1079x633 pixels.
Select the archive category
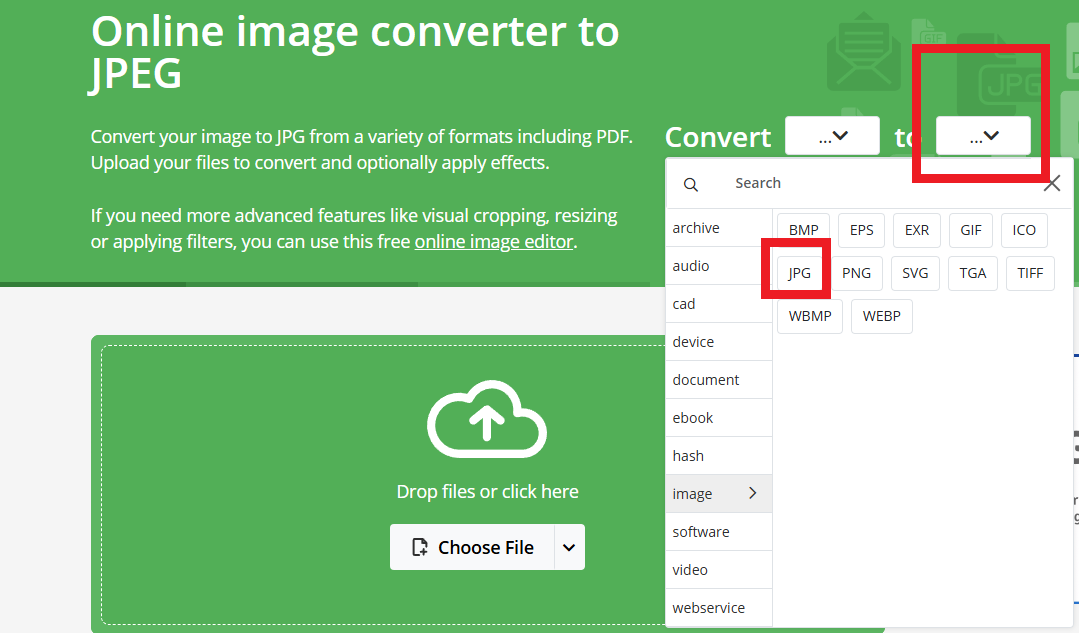[718, 228]
